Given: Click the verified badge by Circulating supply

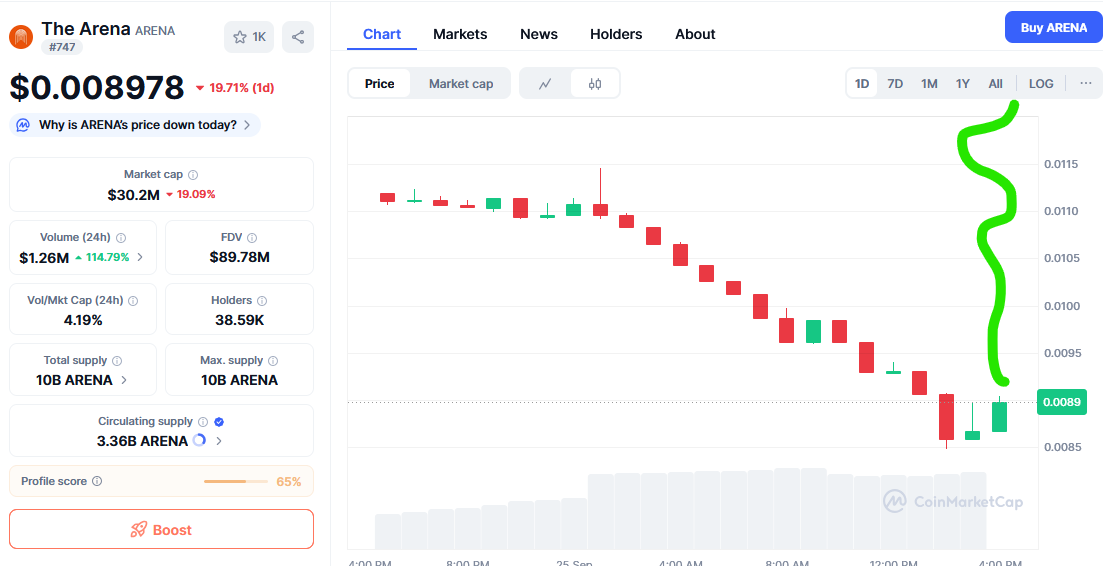Looking at the screenshot, I should (x=219, y=422).
